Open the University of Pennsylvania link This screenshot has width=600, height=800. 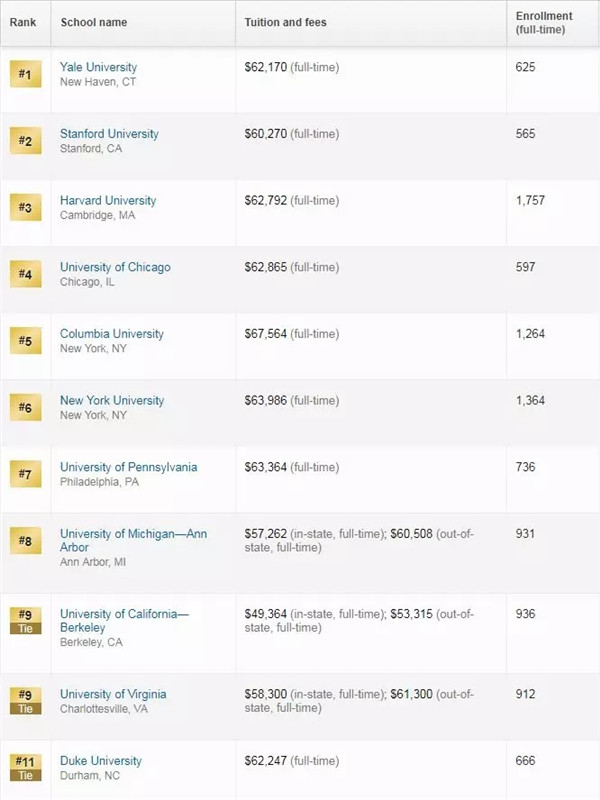point(128,467)
